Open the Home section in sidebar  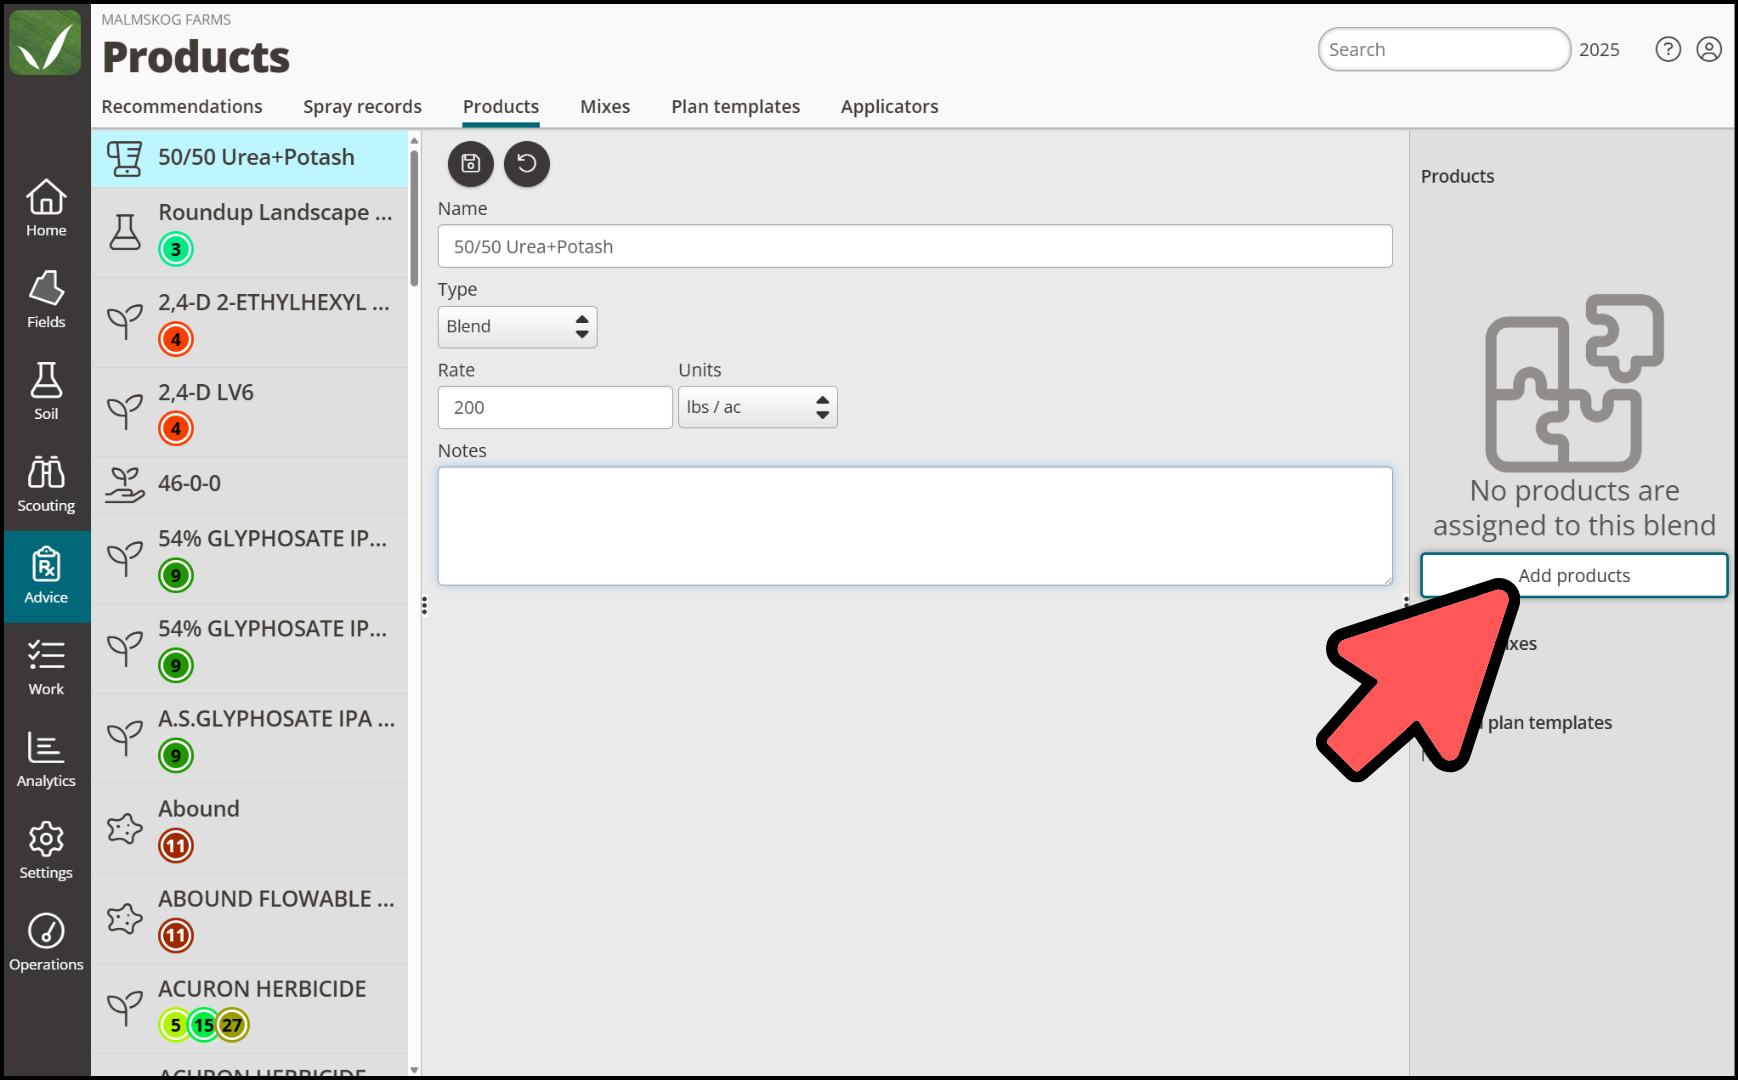46,208
